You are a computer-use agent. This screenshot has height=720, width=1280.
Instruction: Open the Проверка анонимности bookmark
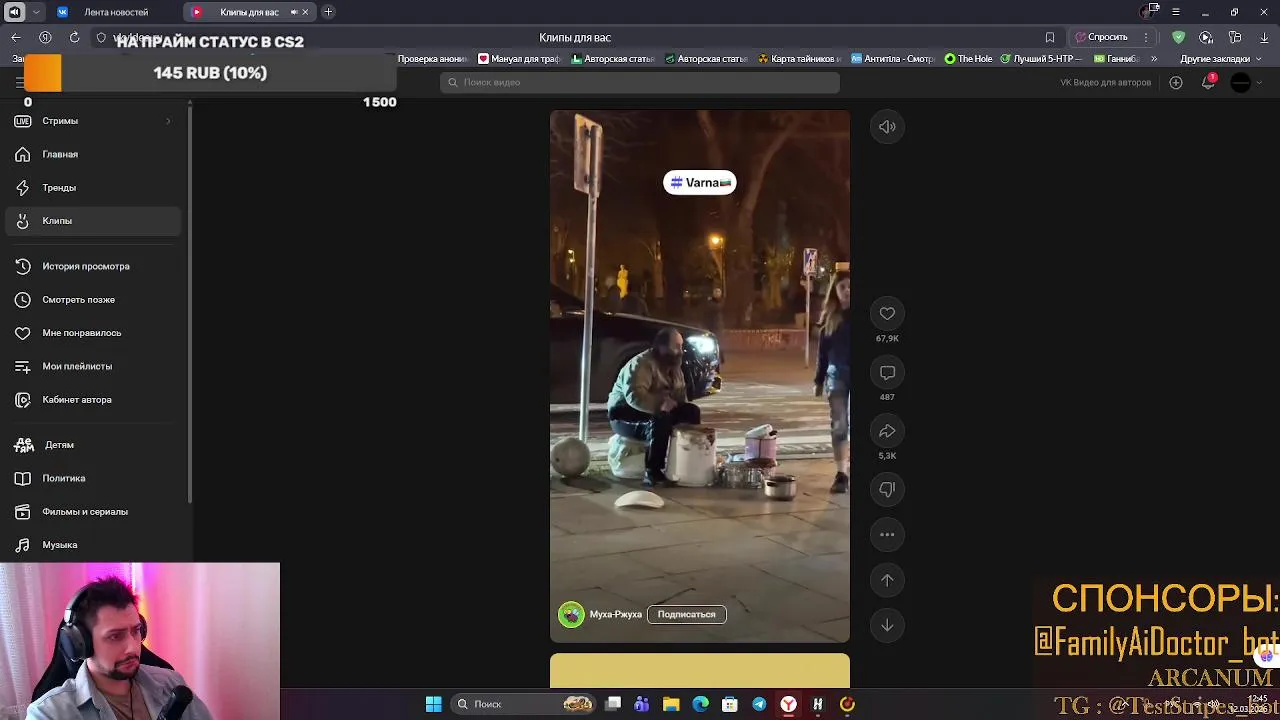pyautogui.click(x=432, y=59)
